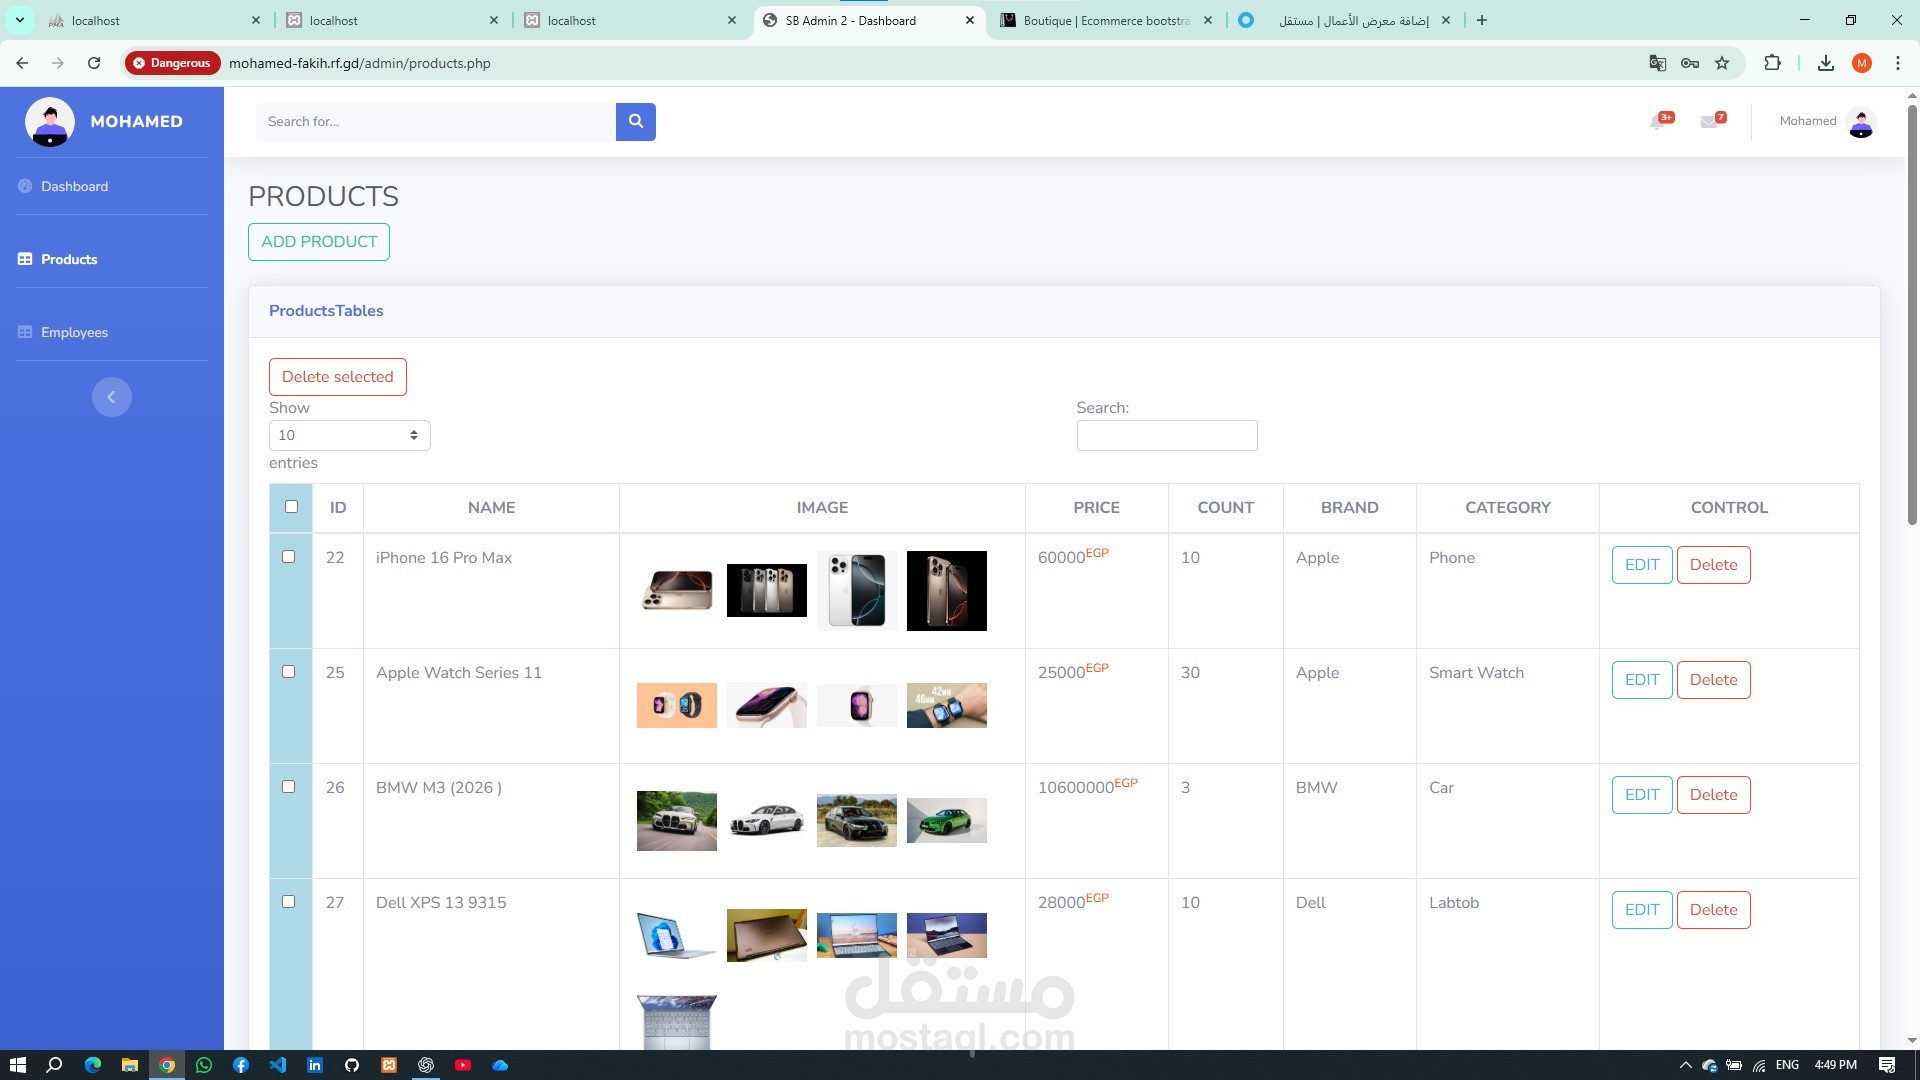Open GitHub from the taskbar
Image resolution: width=1920 pixels, height=1080 pixels.
click(352, 1065)
